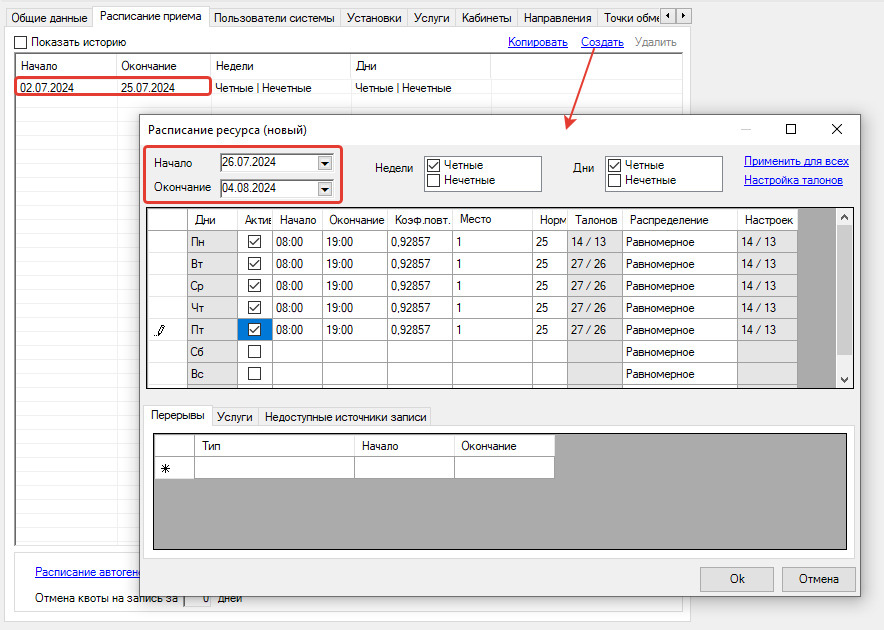Switch to the Услуги tab in dialog
The height and width of the screenshot is (630, 884).
point(235,417)
